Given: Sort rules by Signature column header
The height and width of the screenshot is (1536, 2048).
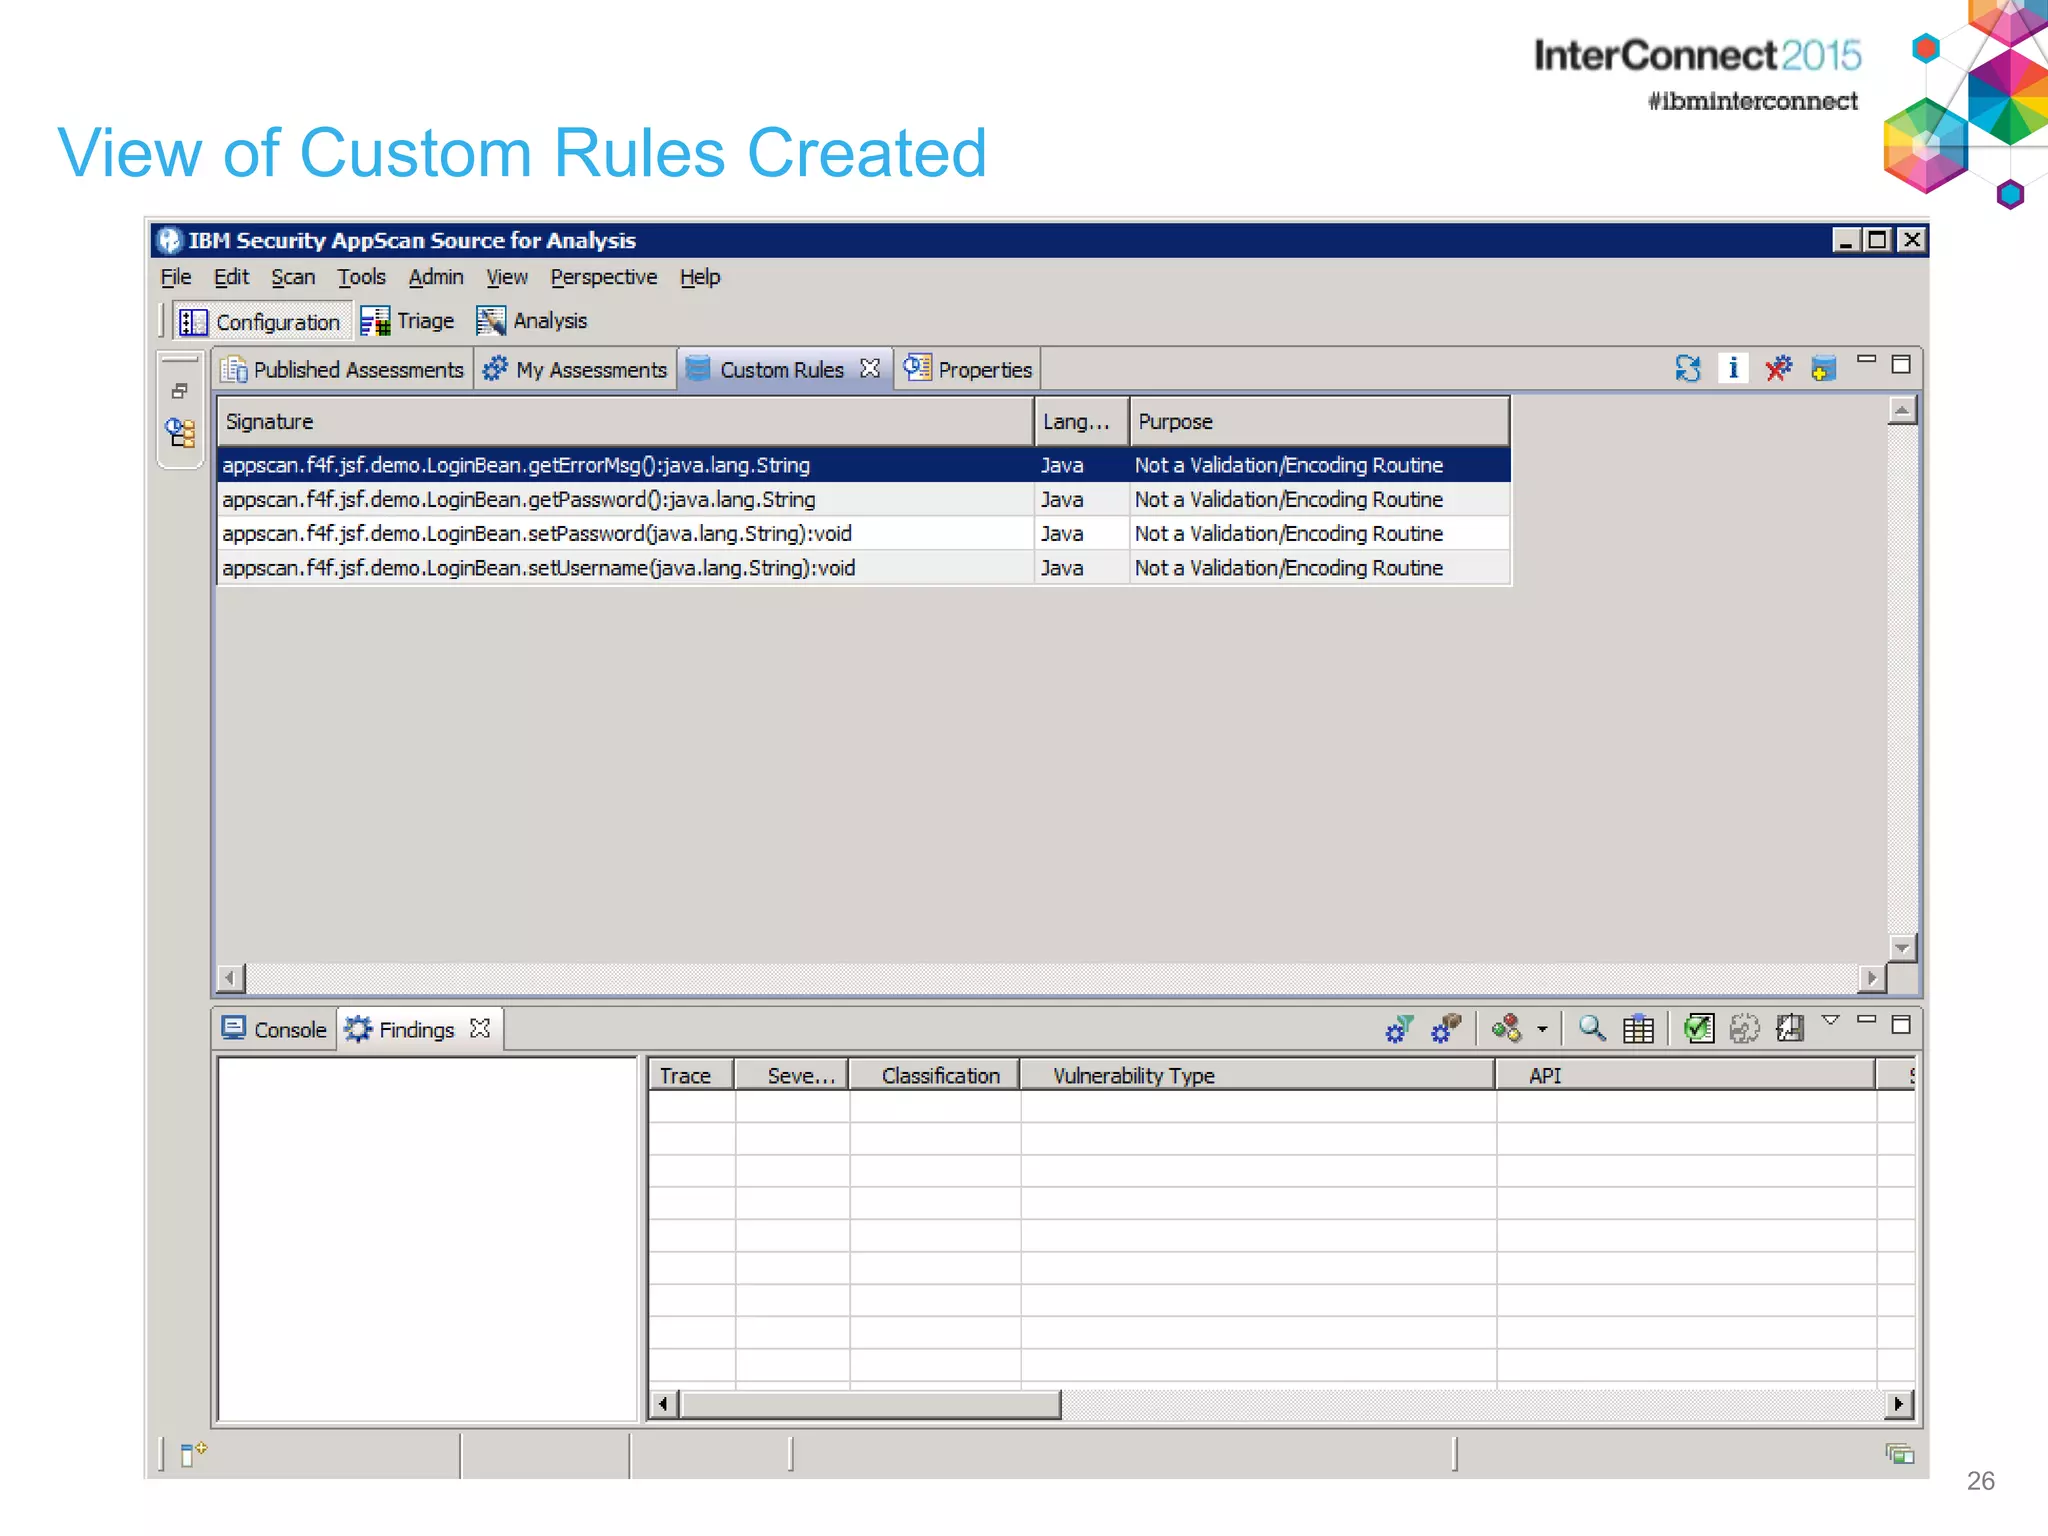Looking at the screenshot, I should 625,421.
